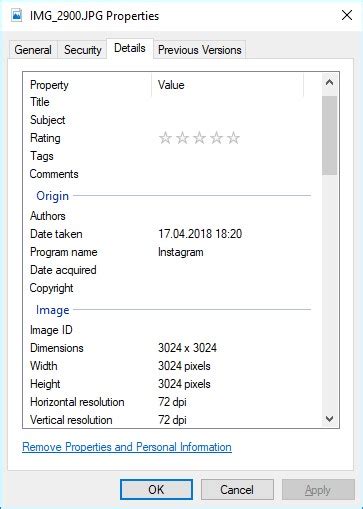Image resolution: width=363 pixels, height=509 pixels.
Task: Set rating to three stars
Action: [x=199, y=138]
